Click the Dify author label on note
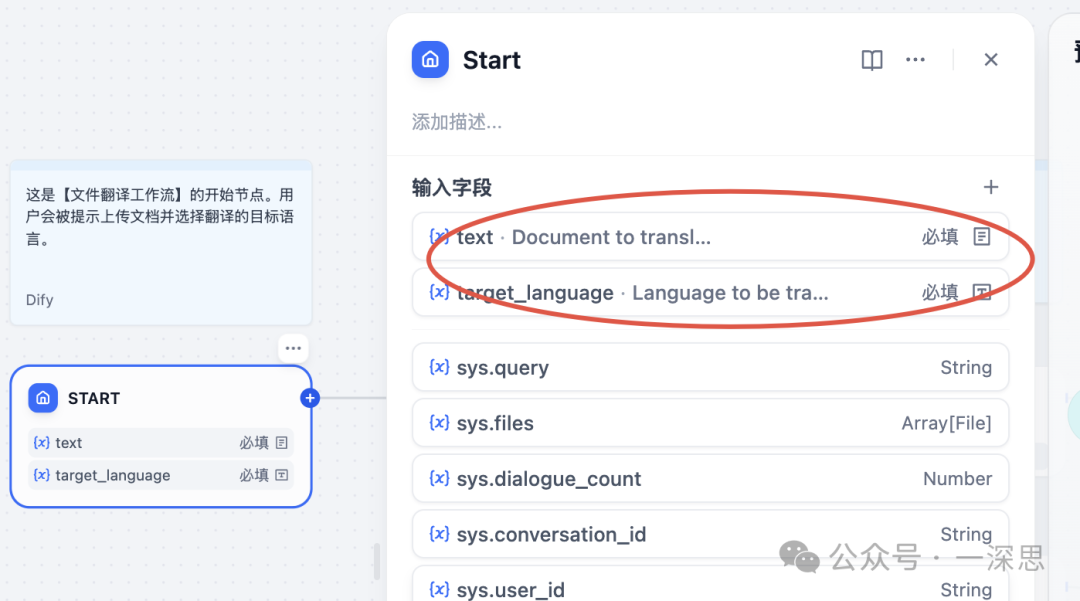Viewport: 1080px width, 601px height. coord(39,300)
